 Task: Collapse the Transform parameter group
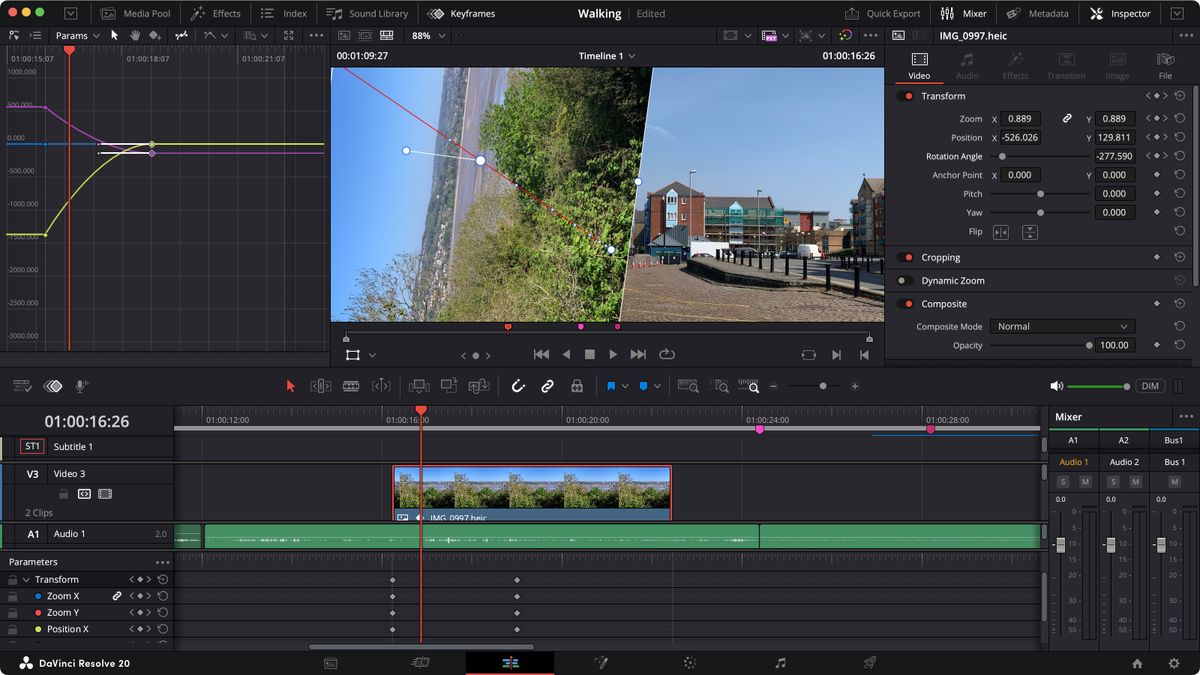[x=27, y=580]
